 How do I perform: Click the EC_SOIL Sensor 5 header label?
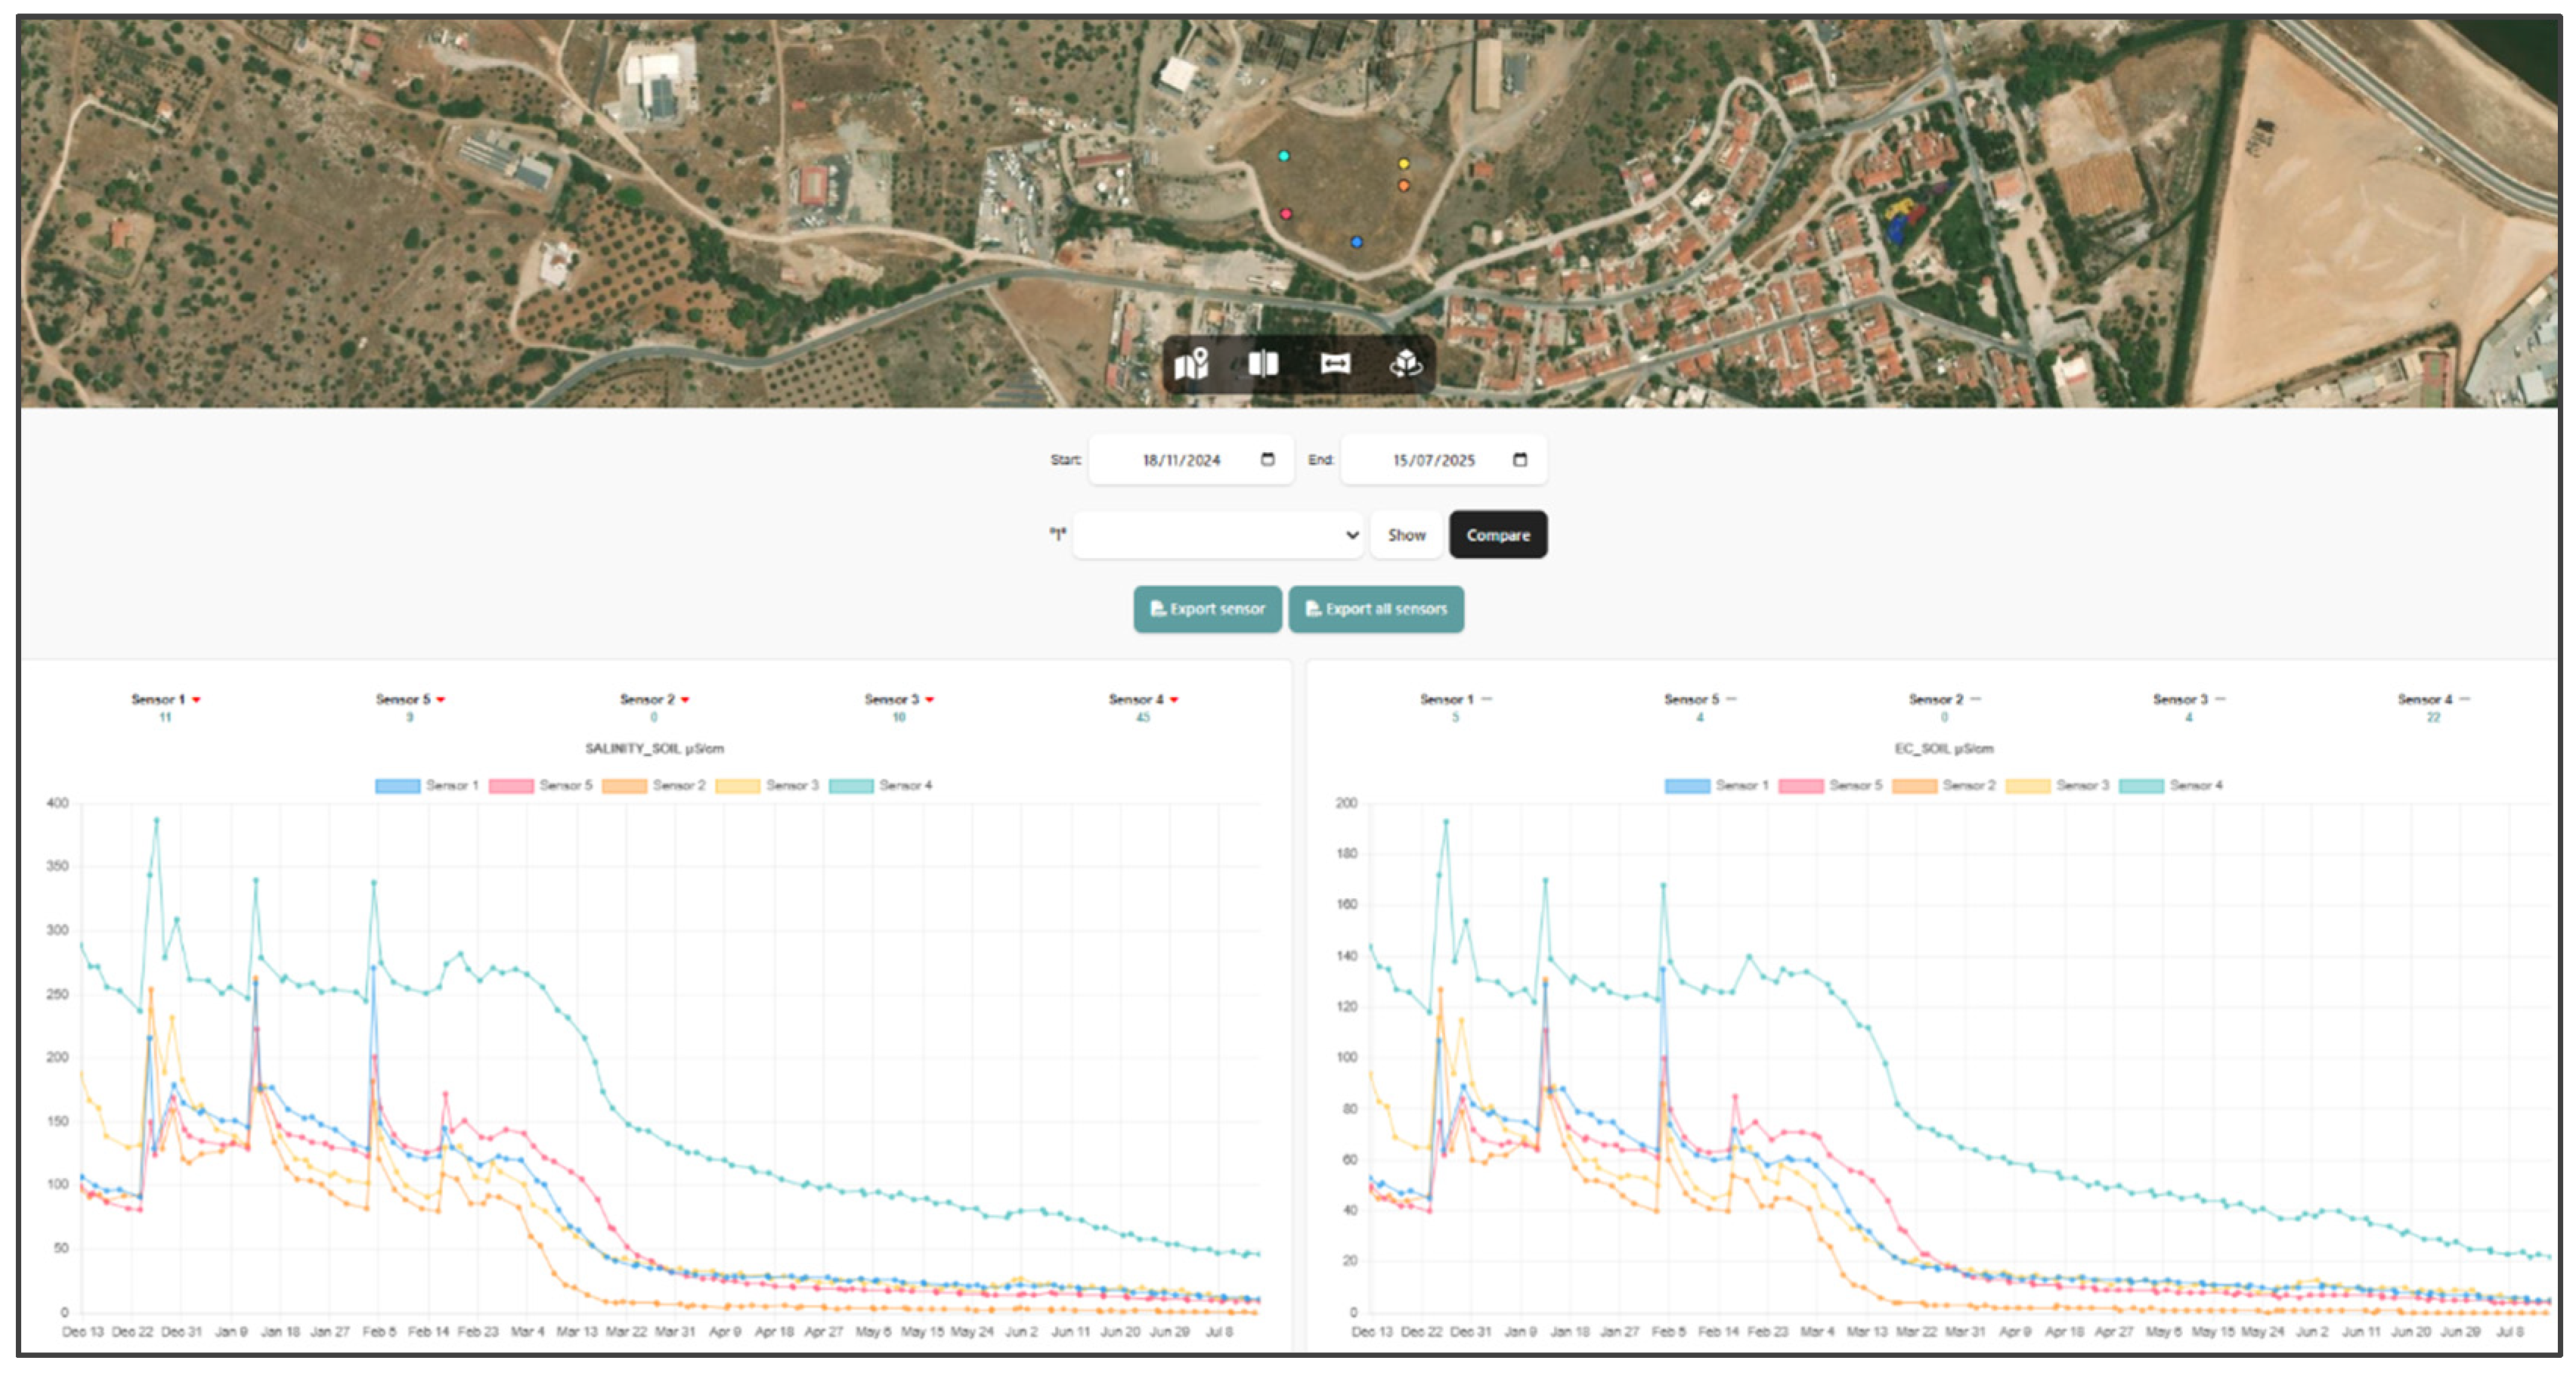click(x=1691, y=700)
